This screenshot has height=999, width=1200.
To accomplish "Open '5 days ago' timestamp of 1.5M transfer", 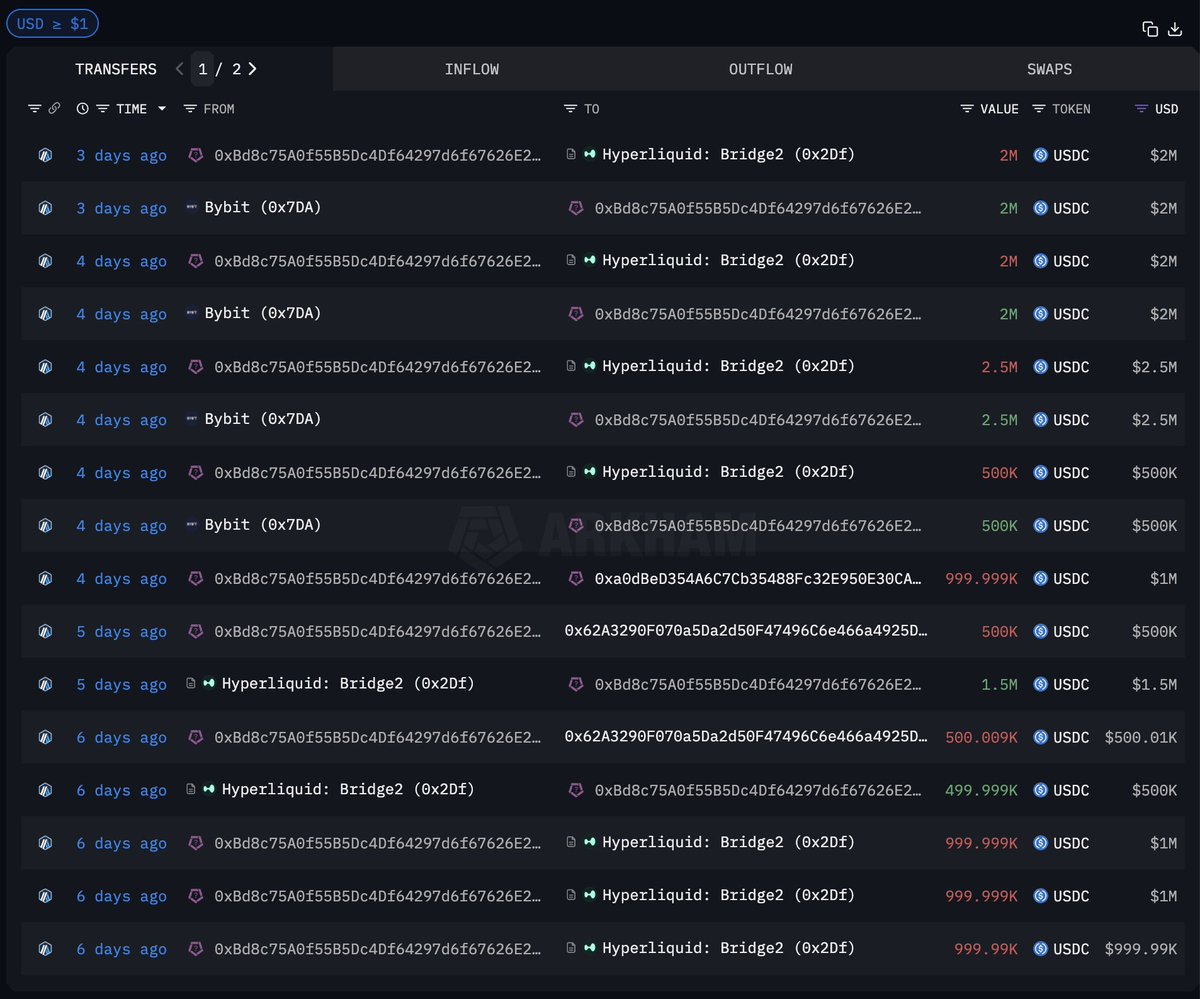I will (121, 685).
